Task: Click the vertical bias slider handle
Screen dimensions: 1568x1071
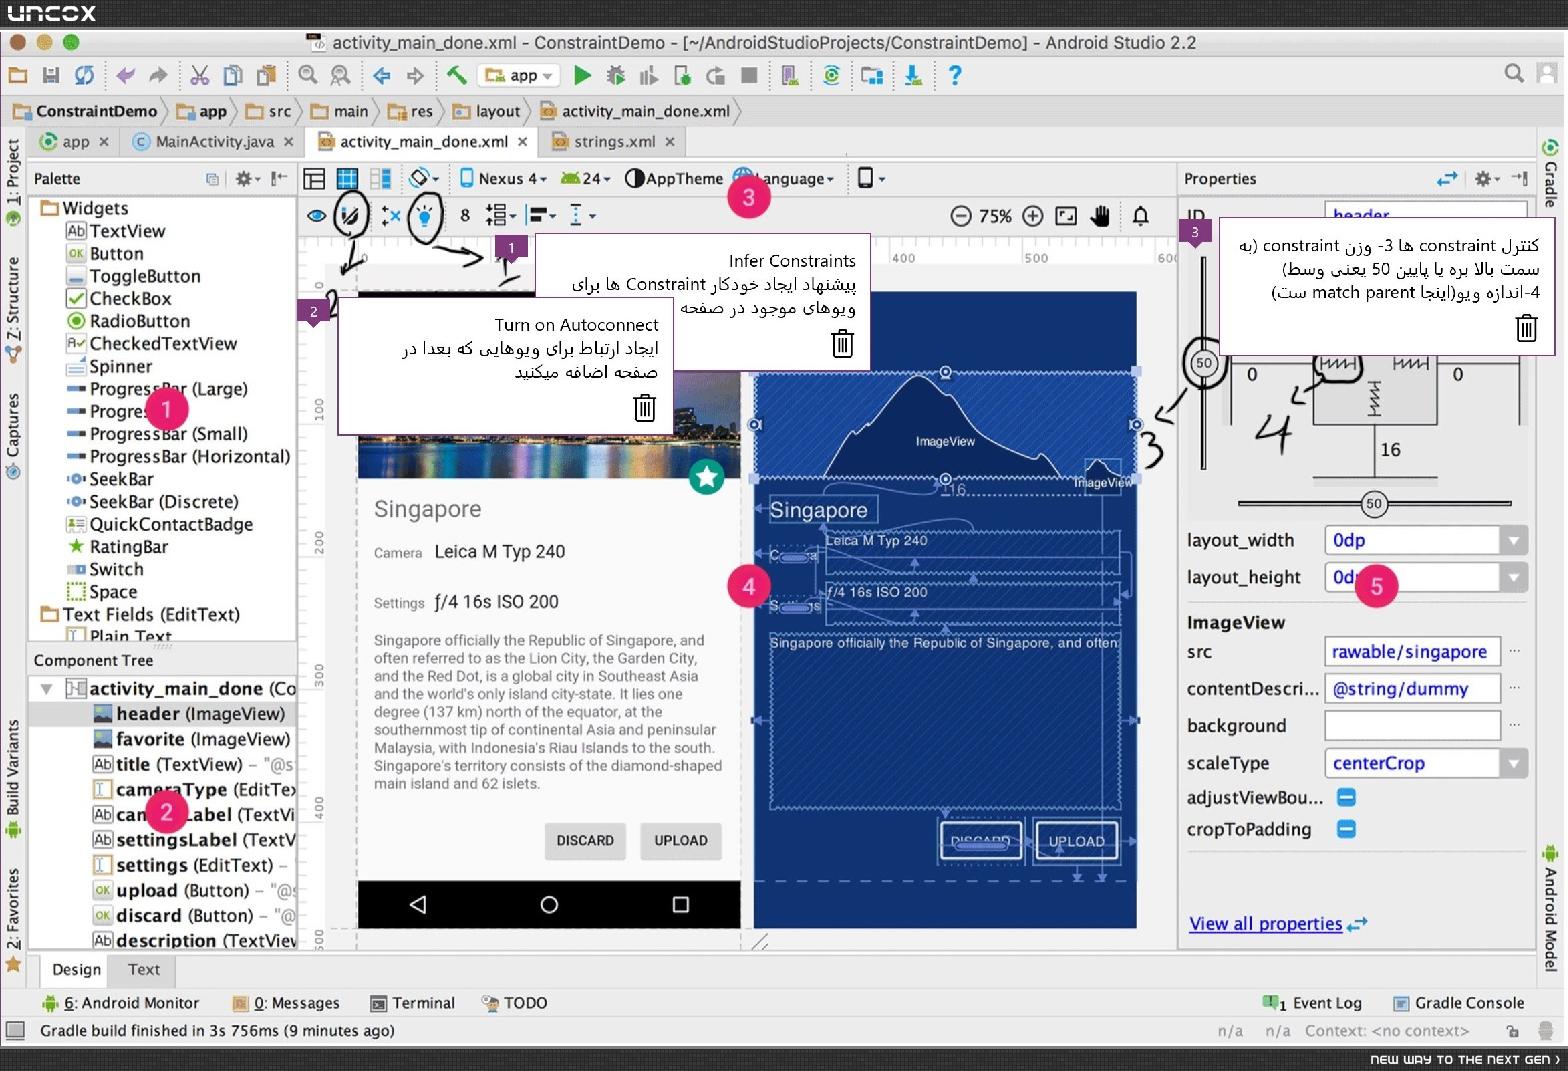Action: tap(1204, 363)
